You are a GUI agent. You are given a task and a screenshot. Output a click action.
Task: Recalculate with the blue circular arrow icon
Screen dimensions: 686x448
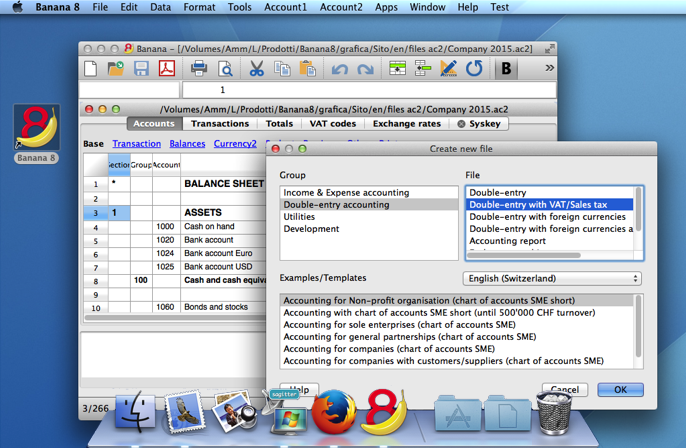pyautogui.click(x=474, y=69)
